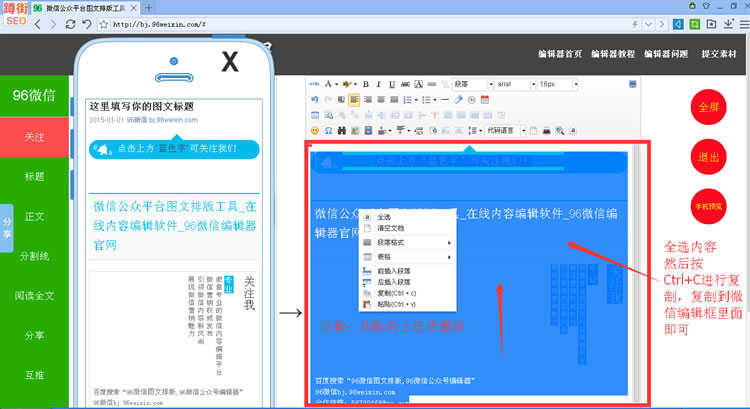This screenshot has width=750, height=409.
Task: Select 分割线 in the green sidebar
Action: point(34,256)
